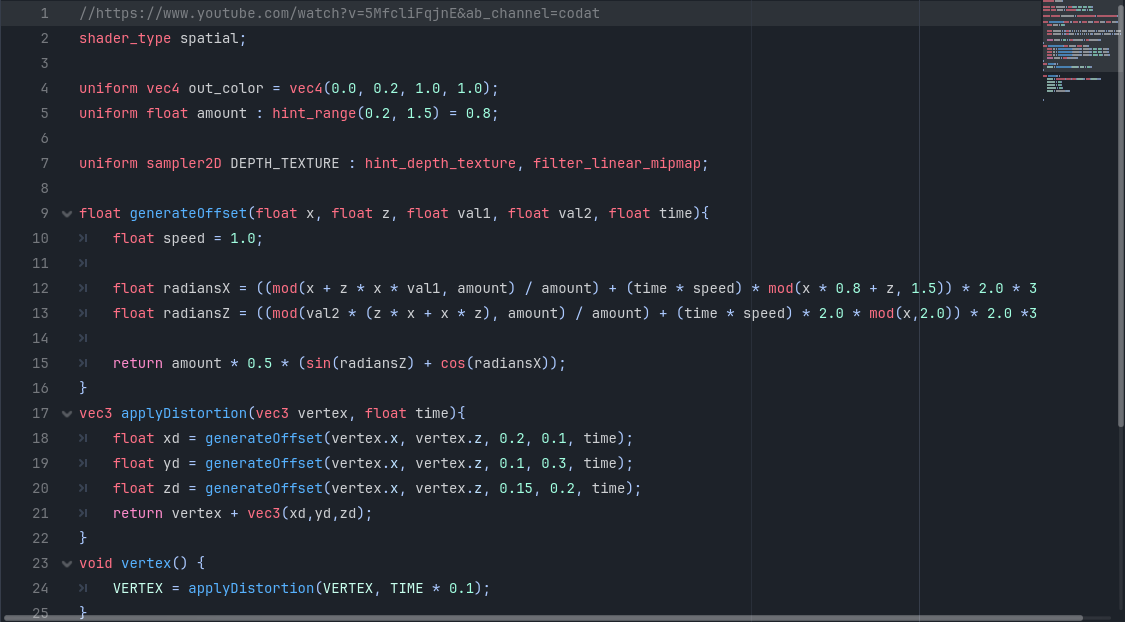Click the YouTube URL comment on line 1
Image resolution: width=1125 pixels, height=622 pixels.
point(340,14)
